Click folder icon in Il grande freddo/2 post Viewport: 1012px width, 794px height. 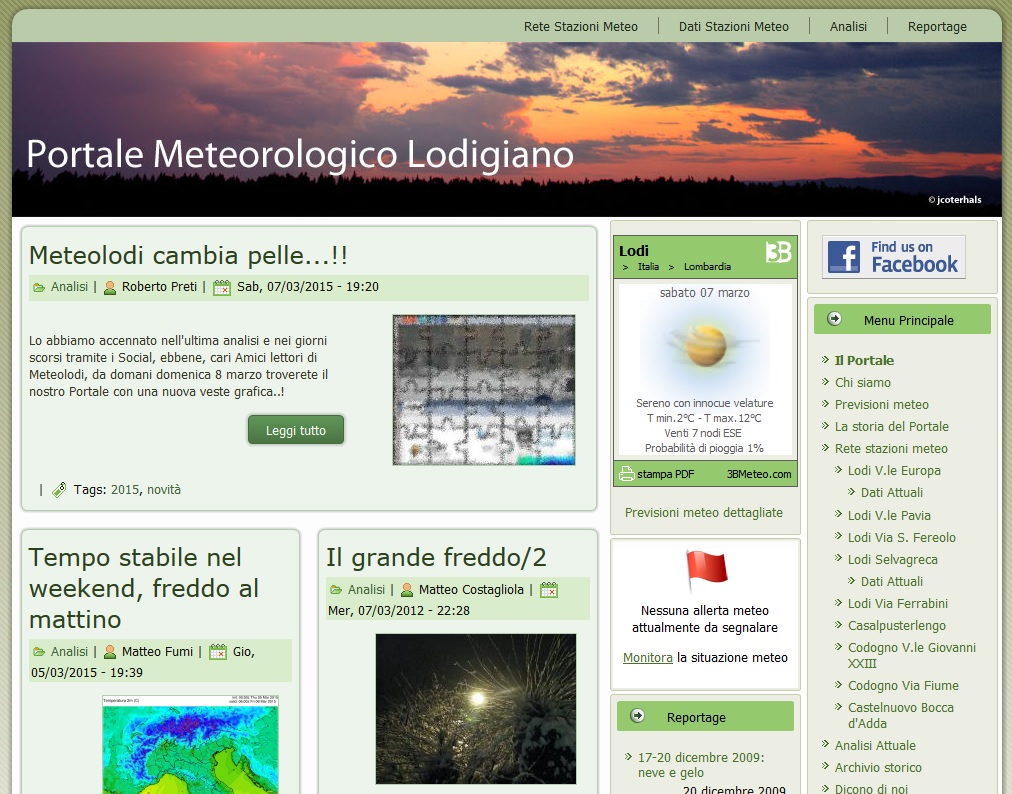(x=336, y=590)
